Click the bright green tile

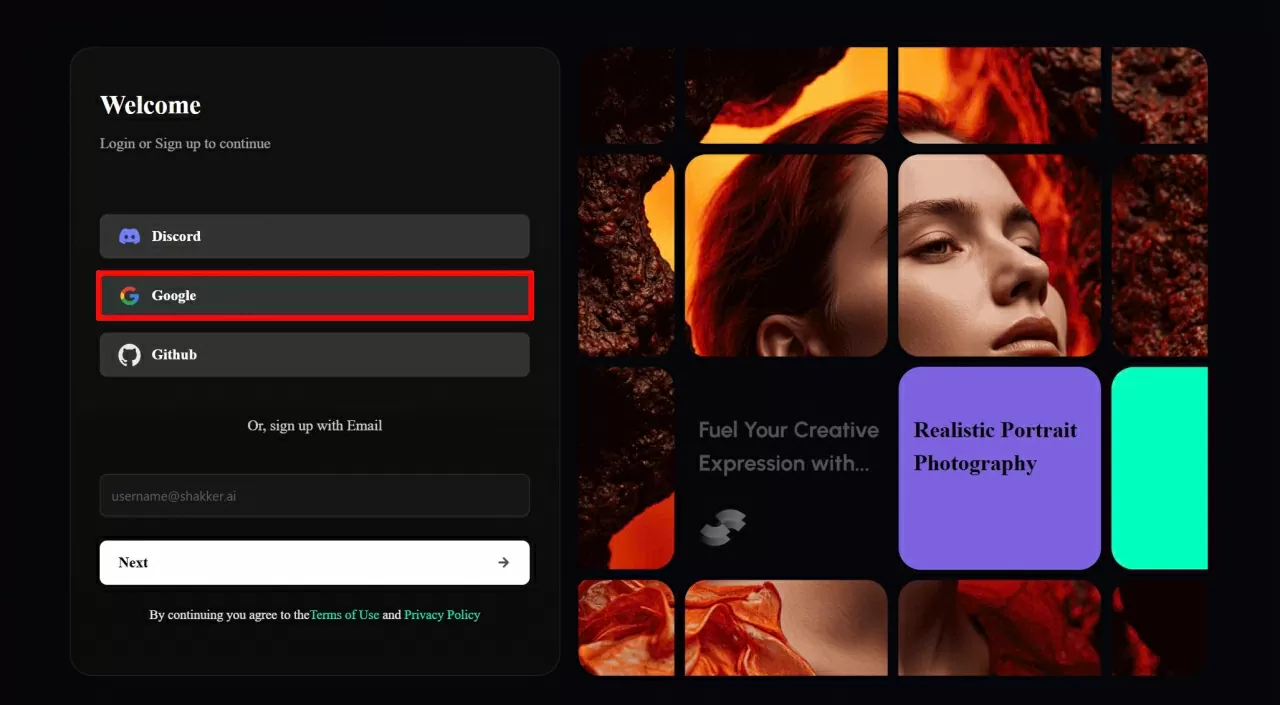tap(1159, 468)
